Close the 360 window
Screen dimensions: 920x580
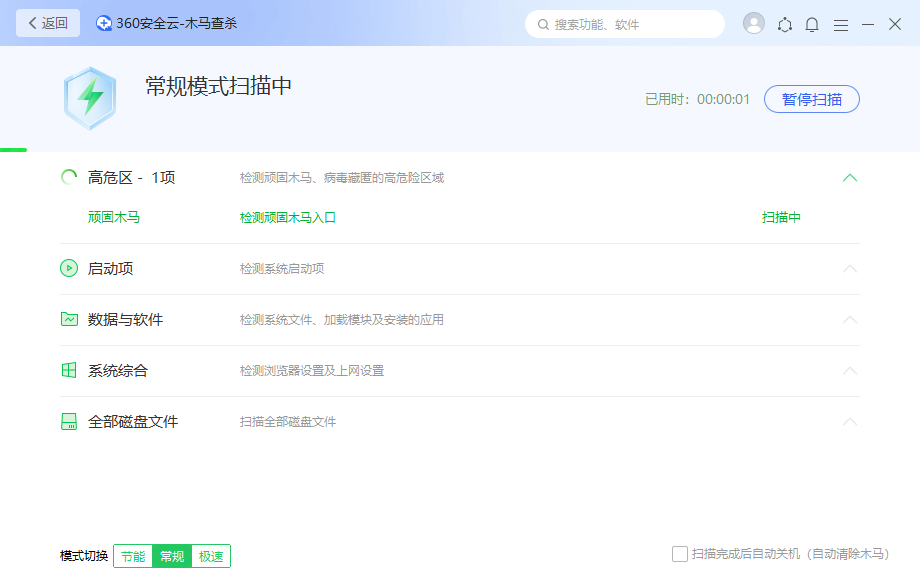tap(895, 24)
